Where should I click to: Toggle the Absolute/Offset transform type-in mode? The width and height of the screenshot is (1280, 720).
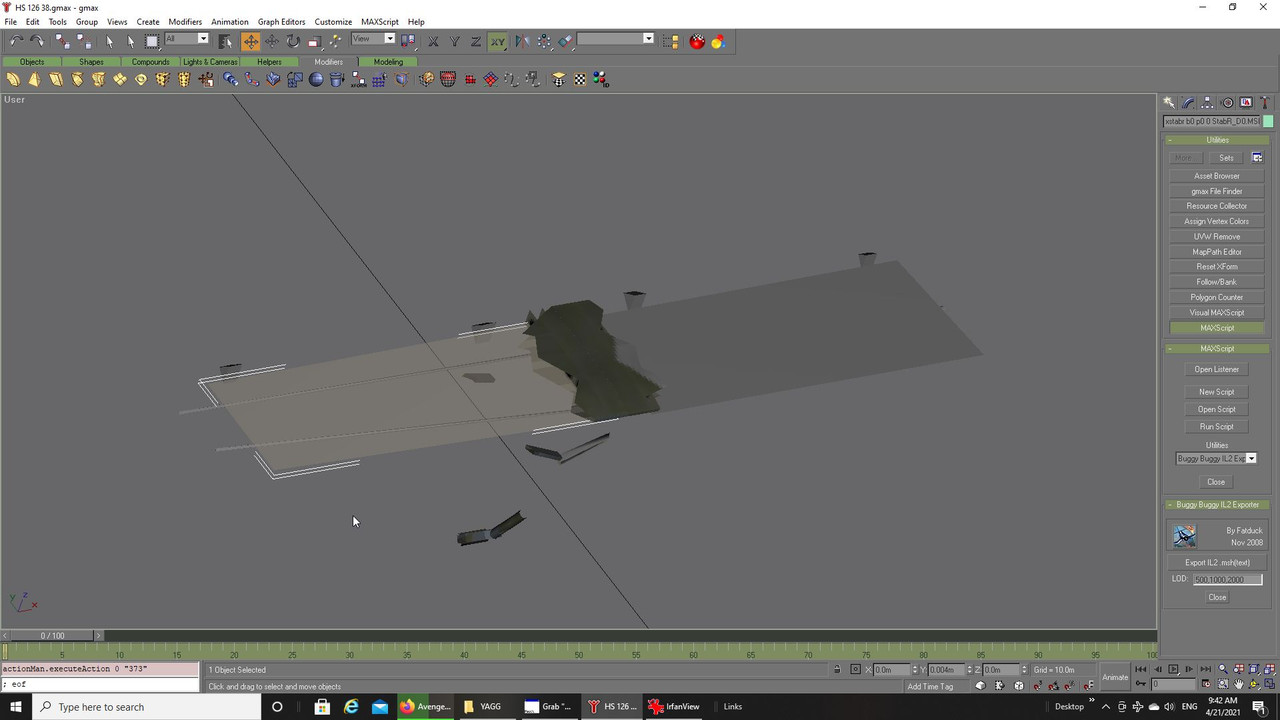pyautogui.click(x=855, y=669)
